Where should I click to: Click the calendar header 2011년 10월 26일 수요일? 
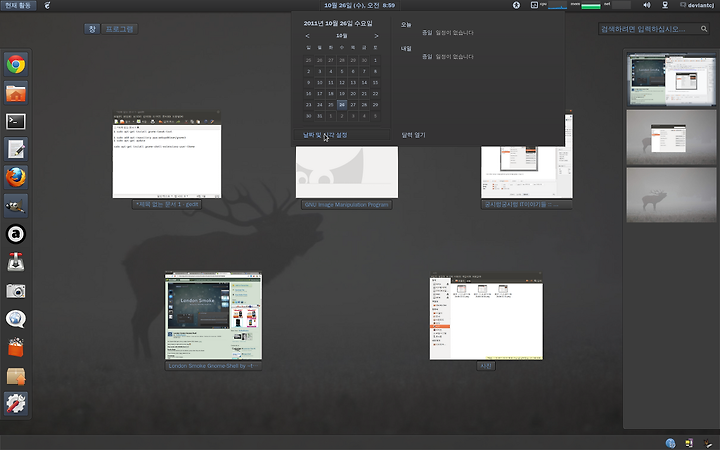(x=338, y=23)
